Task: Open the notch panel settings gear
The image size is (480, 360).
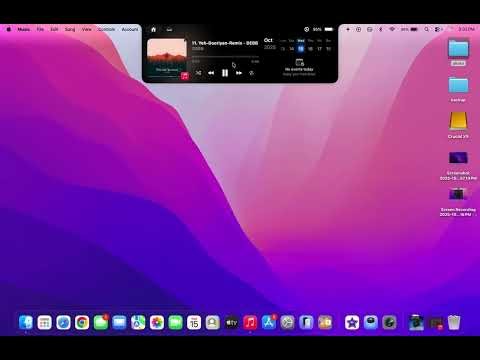Action: coord(306,29)
